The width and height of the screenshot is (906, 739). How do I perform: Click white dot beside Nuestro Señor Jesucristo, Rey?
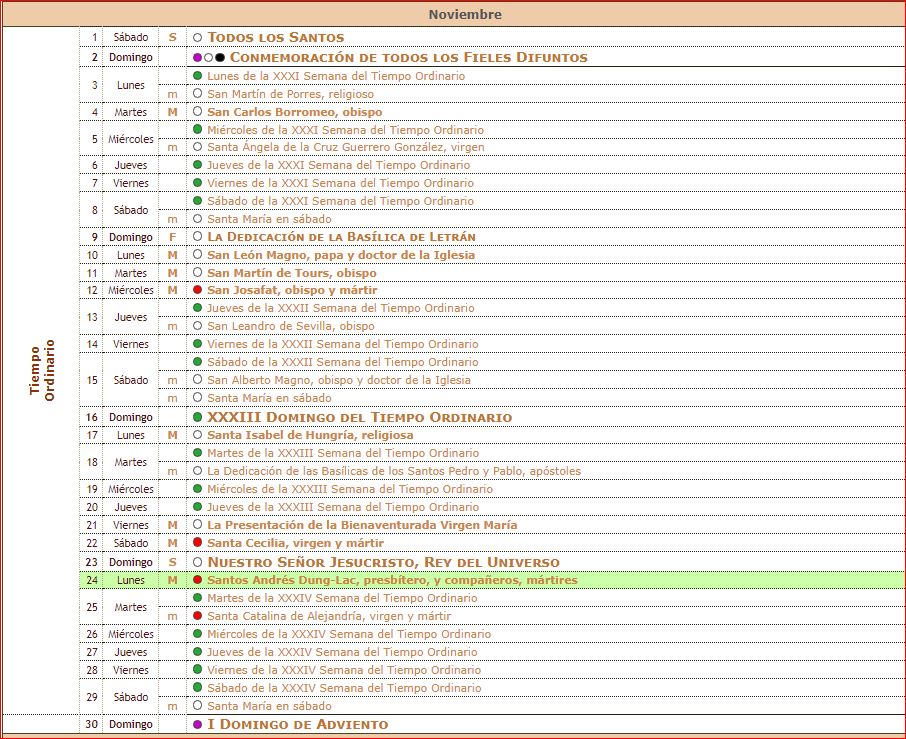(x=198, y=562)
